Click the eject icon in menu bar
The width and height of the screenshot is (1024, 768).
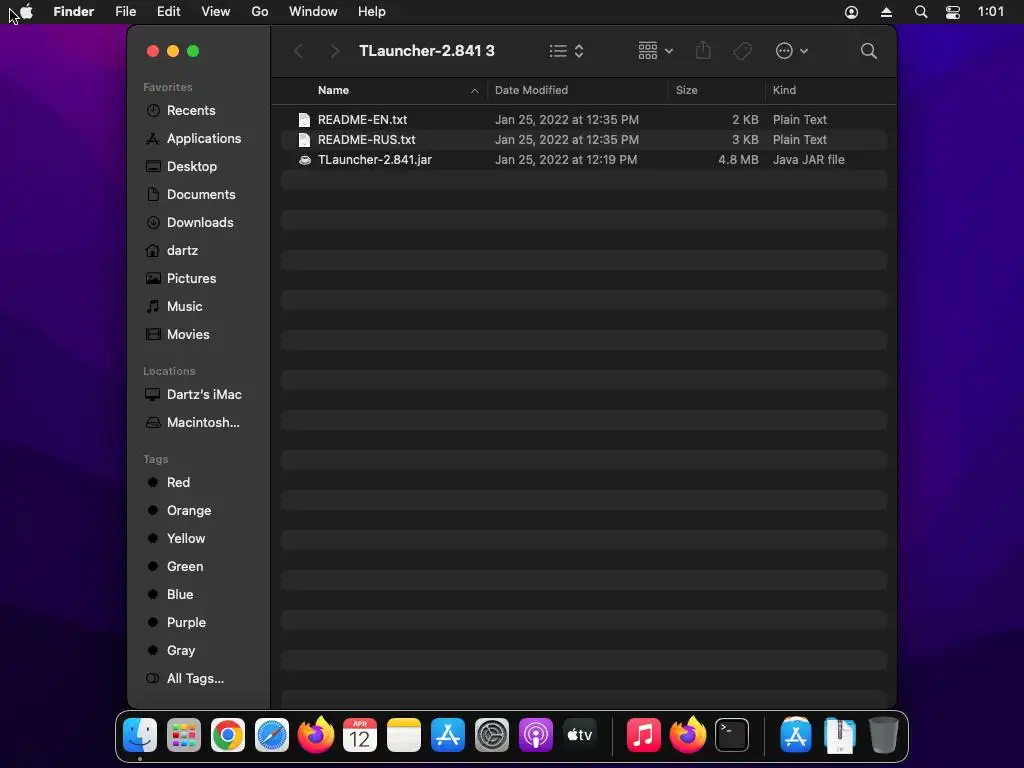(886, 12)
